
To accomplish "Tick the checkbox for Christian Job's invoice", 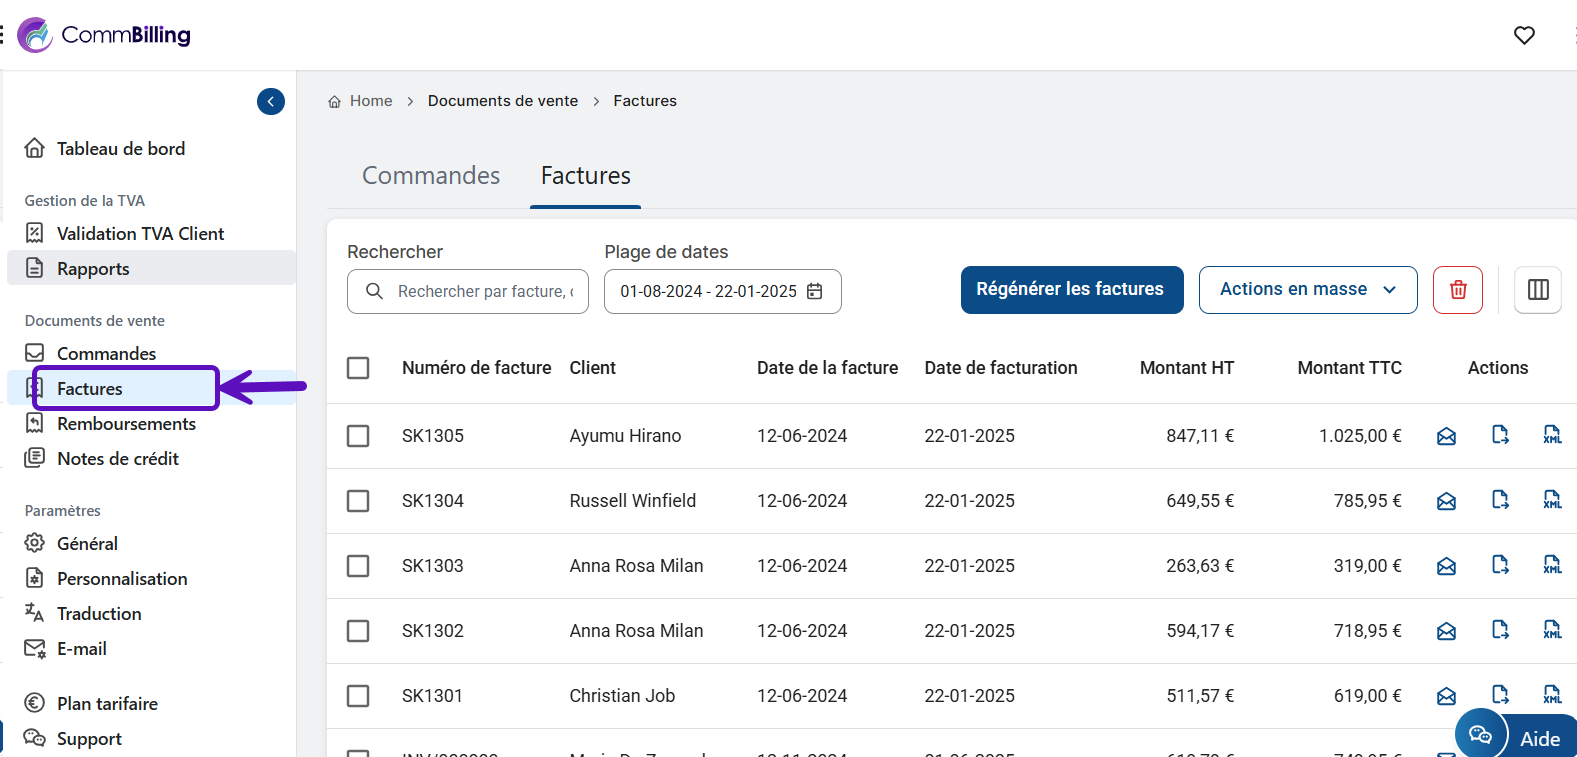I will click(358, 696).
